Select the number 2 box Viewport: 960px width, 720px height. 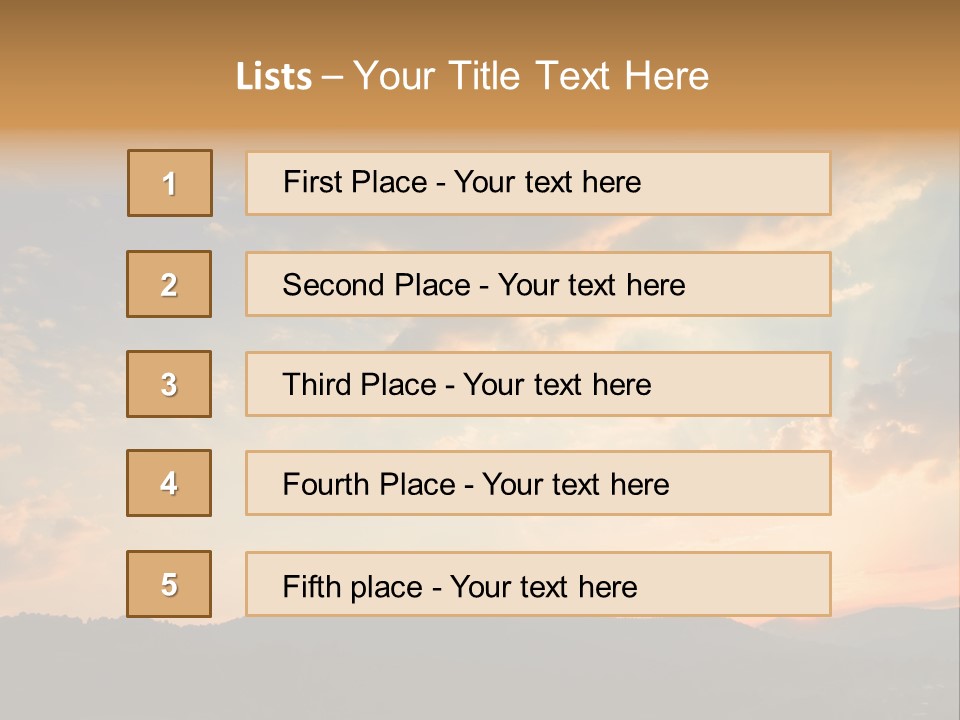coord(169,284)
